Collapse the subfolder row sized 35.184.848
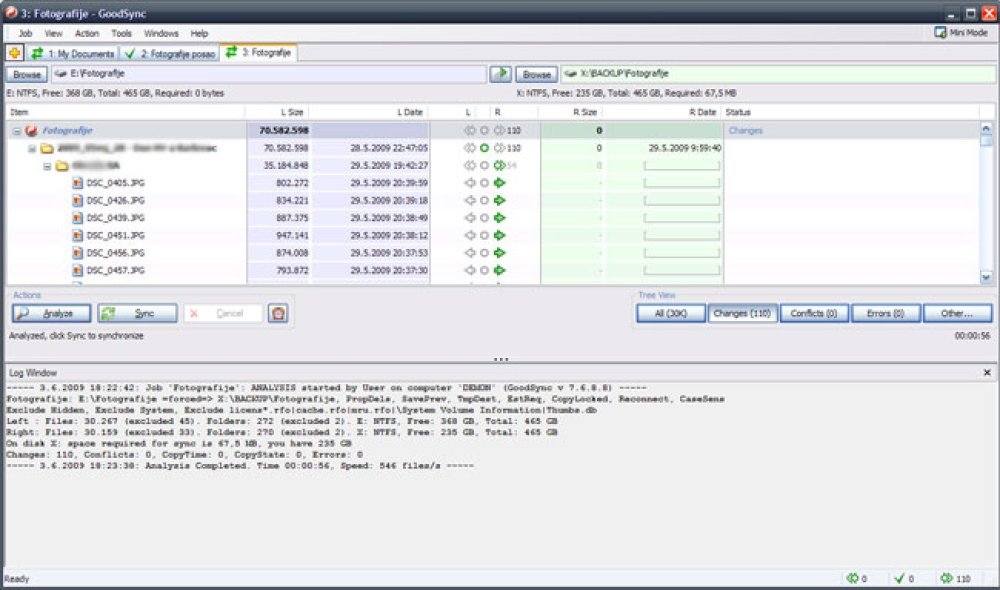Screen dimensions: 1000x590 point(47,166)
